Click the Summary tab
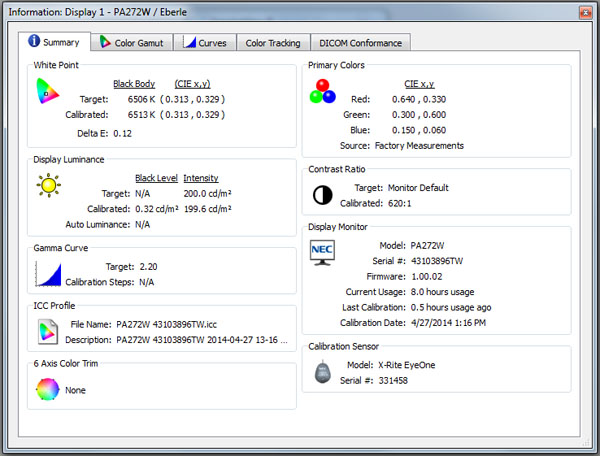 pos(53,42)
